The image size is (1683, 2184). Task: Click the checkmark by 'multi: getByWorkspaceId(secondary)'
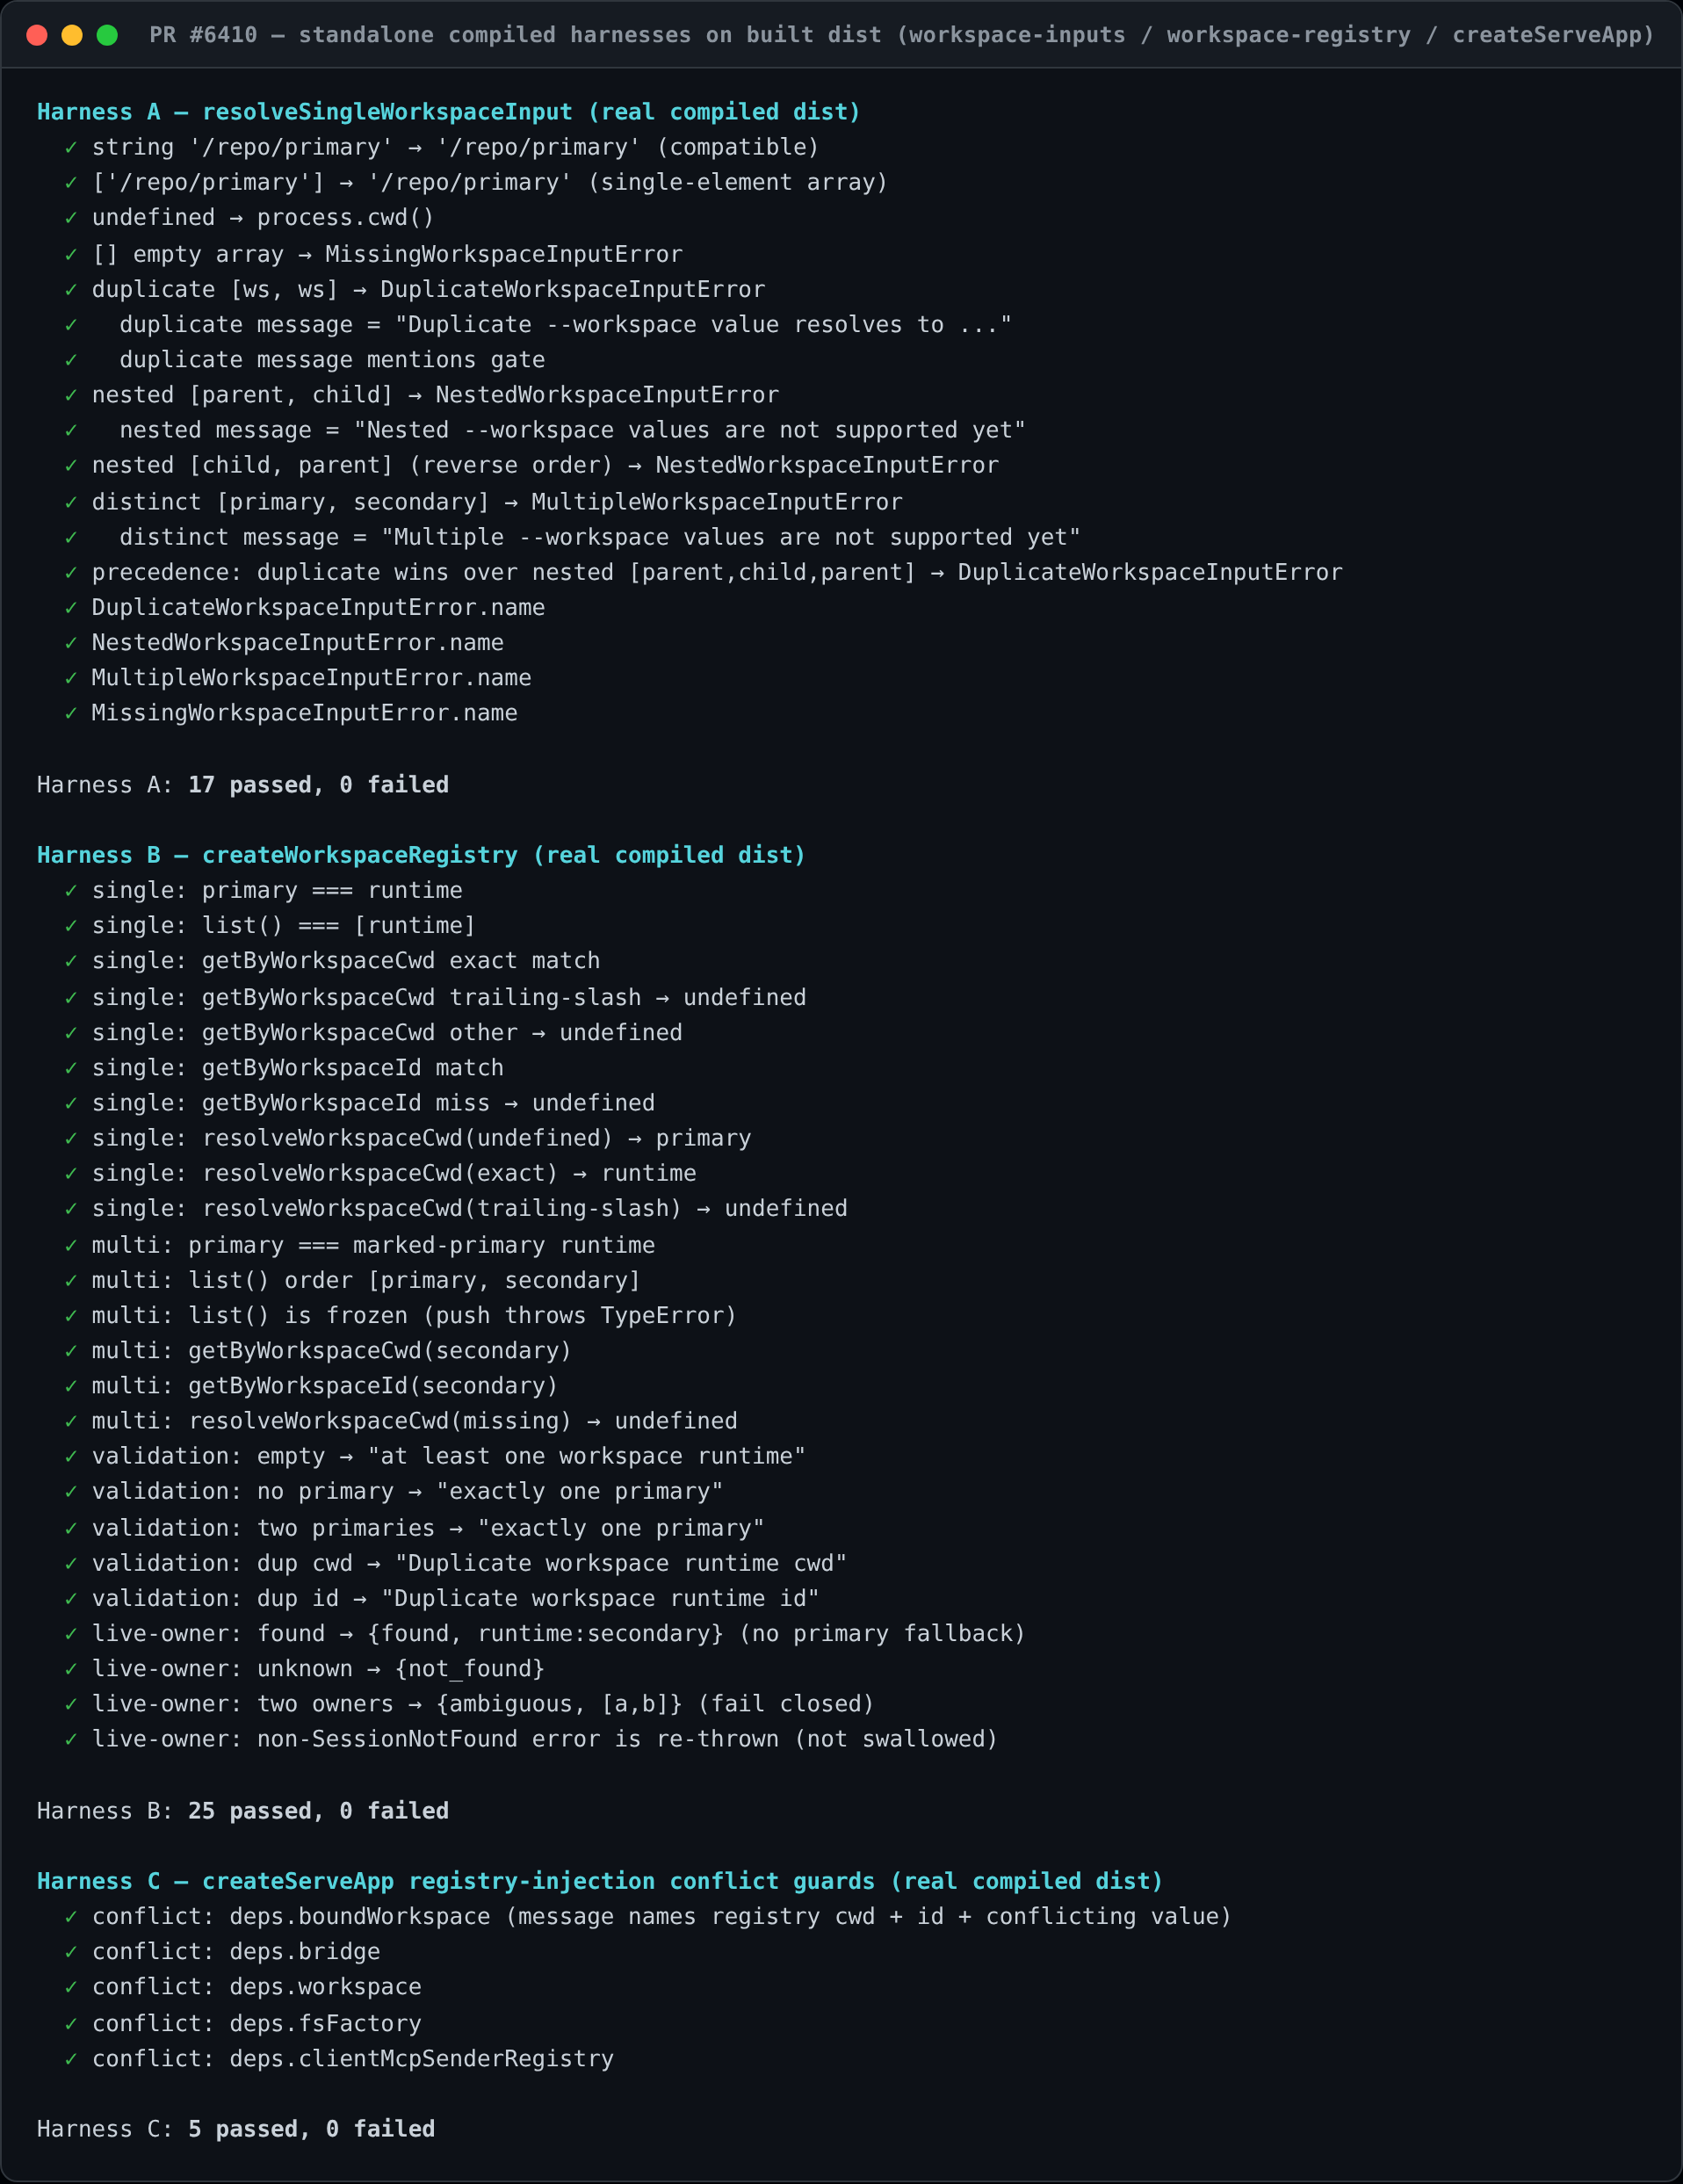[x=71, y=1386]
